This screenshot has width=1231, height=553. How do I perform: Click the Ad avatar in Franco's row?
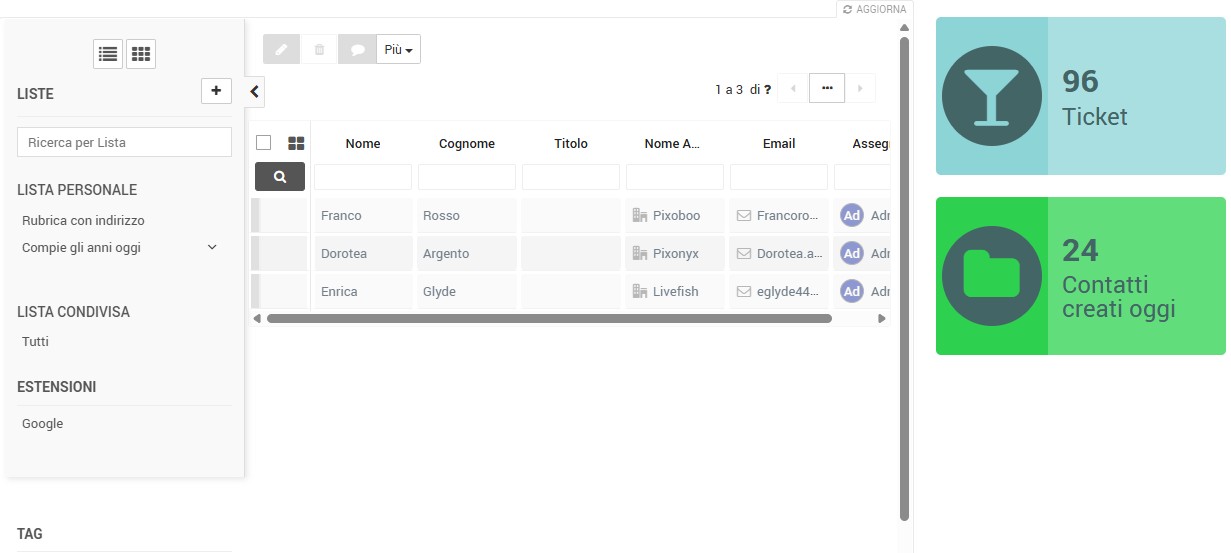pos(852,216)
